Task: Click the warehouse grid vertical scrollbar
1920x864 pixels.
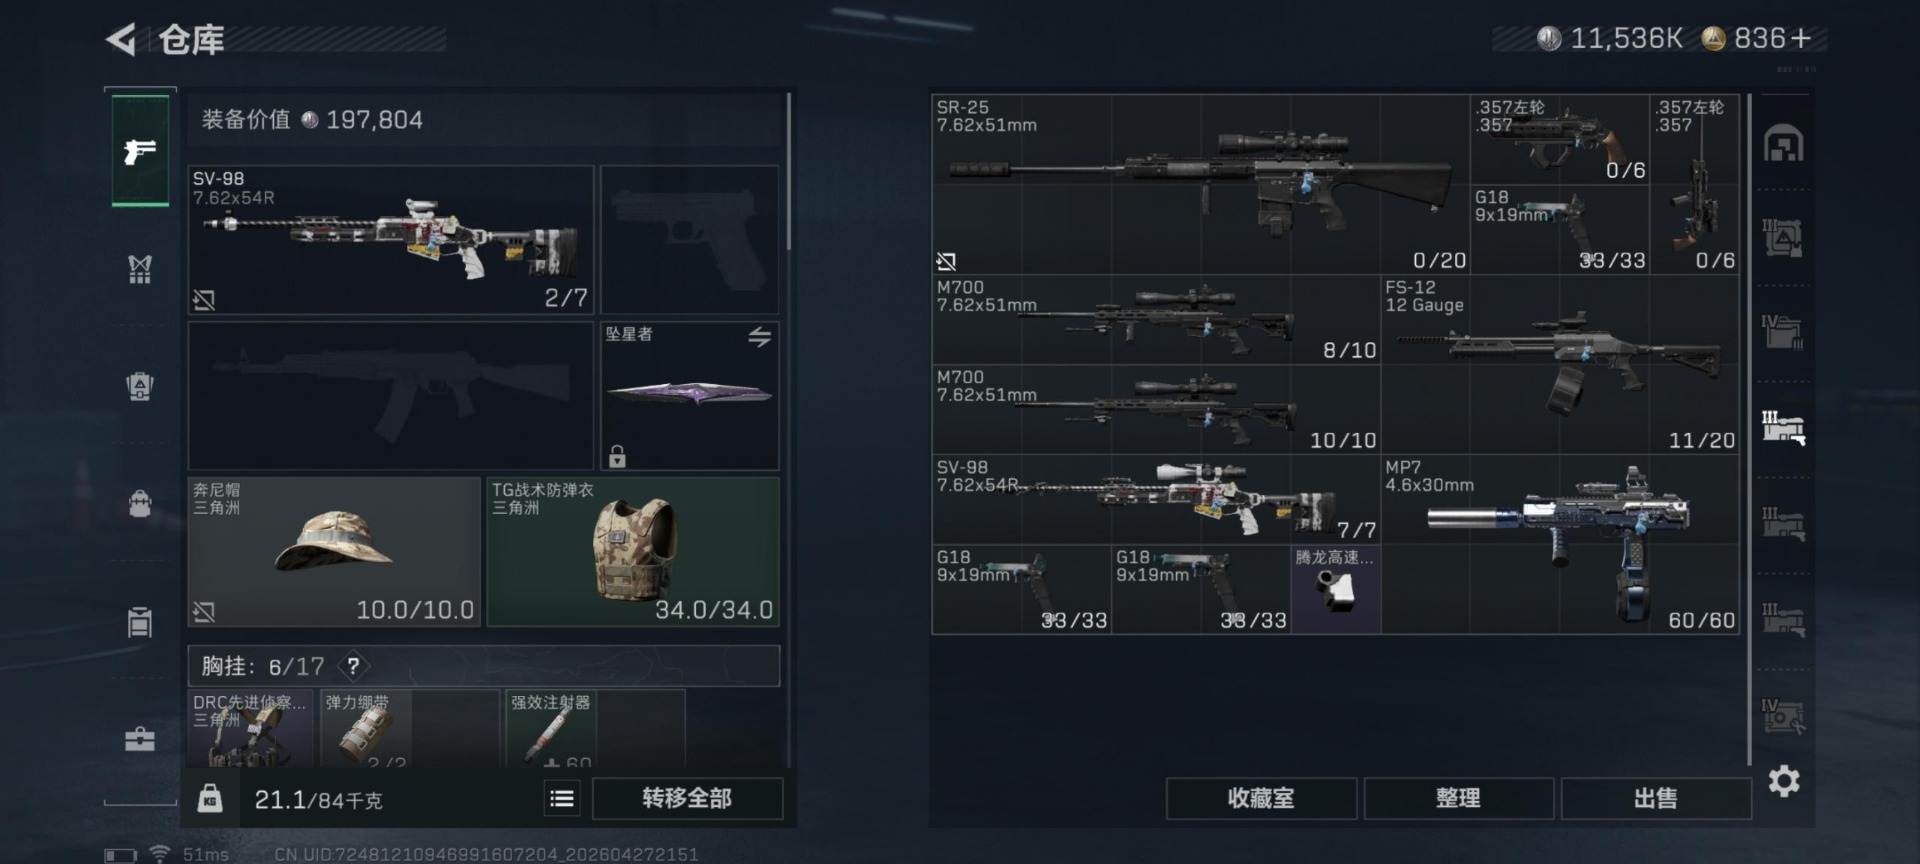Action: click(1749, 430)
